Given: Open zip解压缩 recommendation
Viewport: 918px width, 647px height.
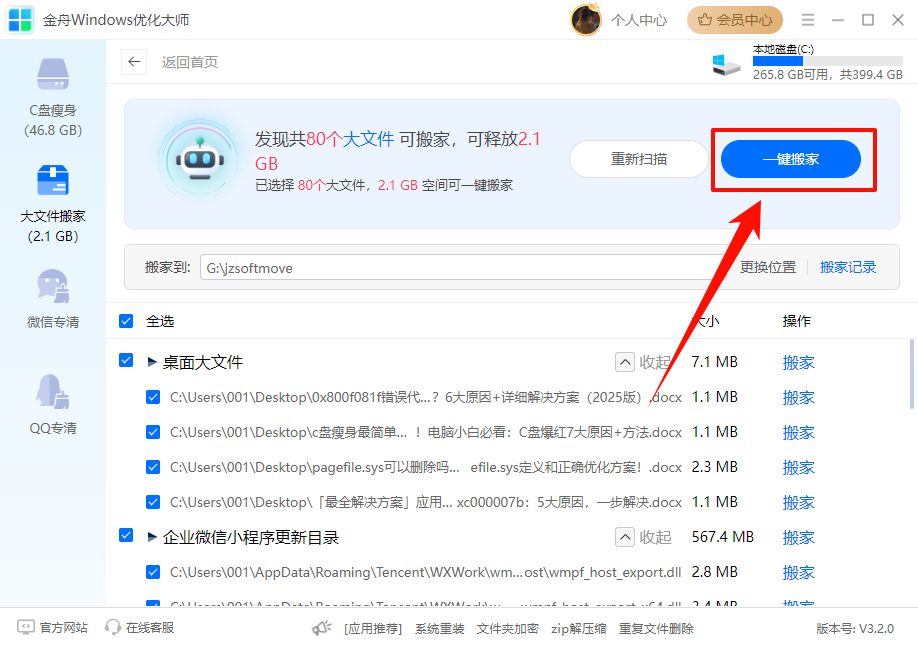Looking at the screenshot, I should coord(578,628).
